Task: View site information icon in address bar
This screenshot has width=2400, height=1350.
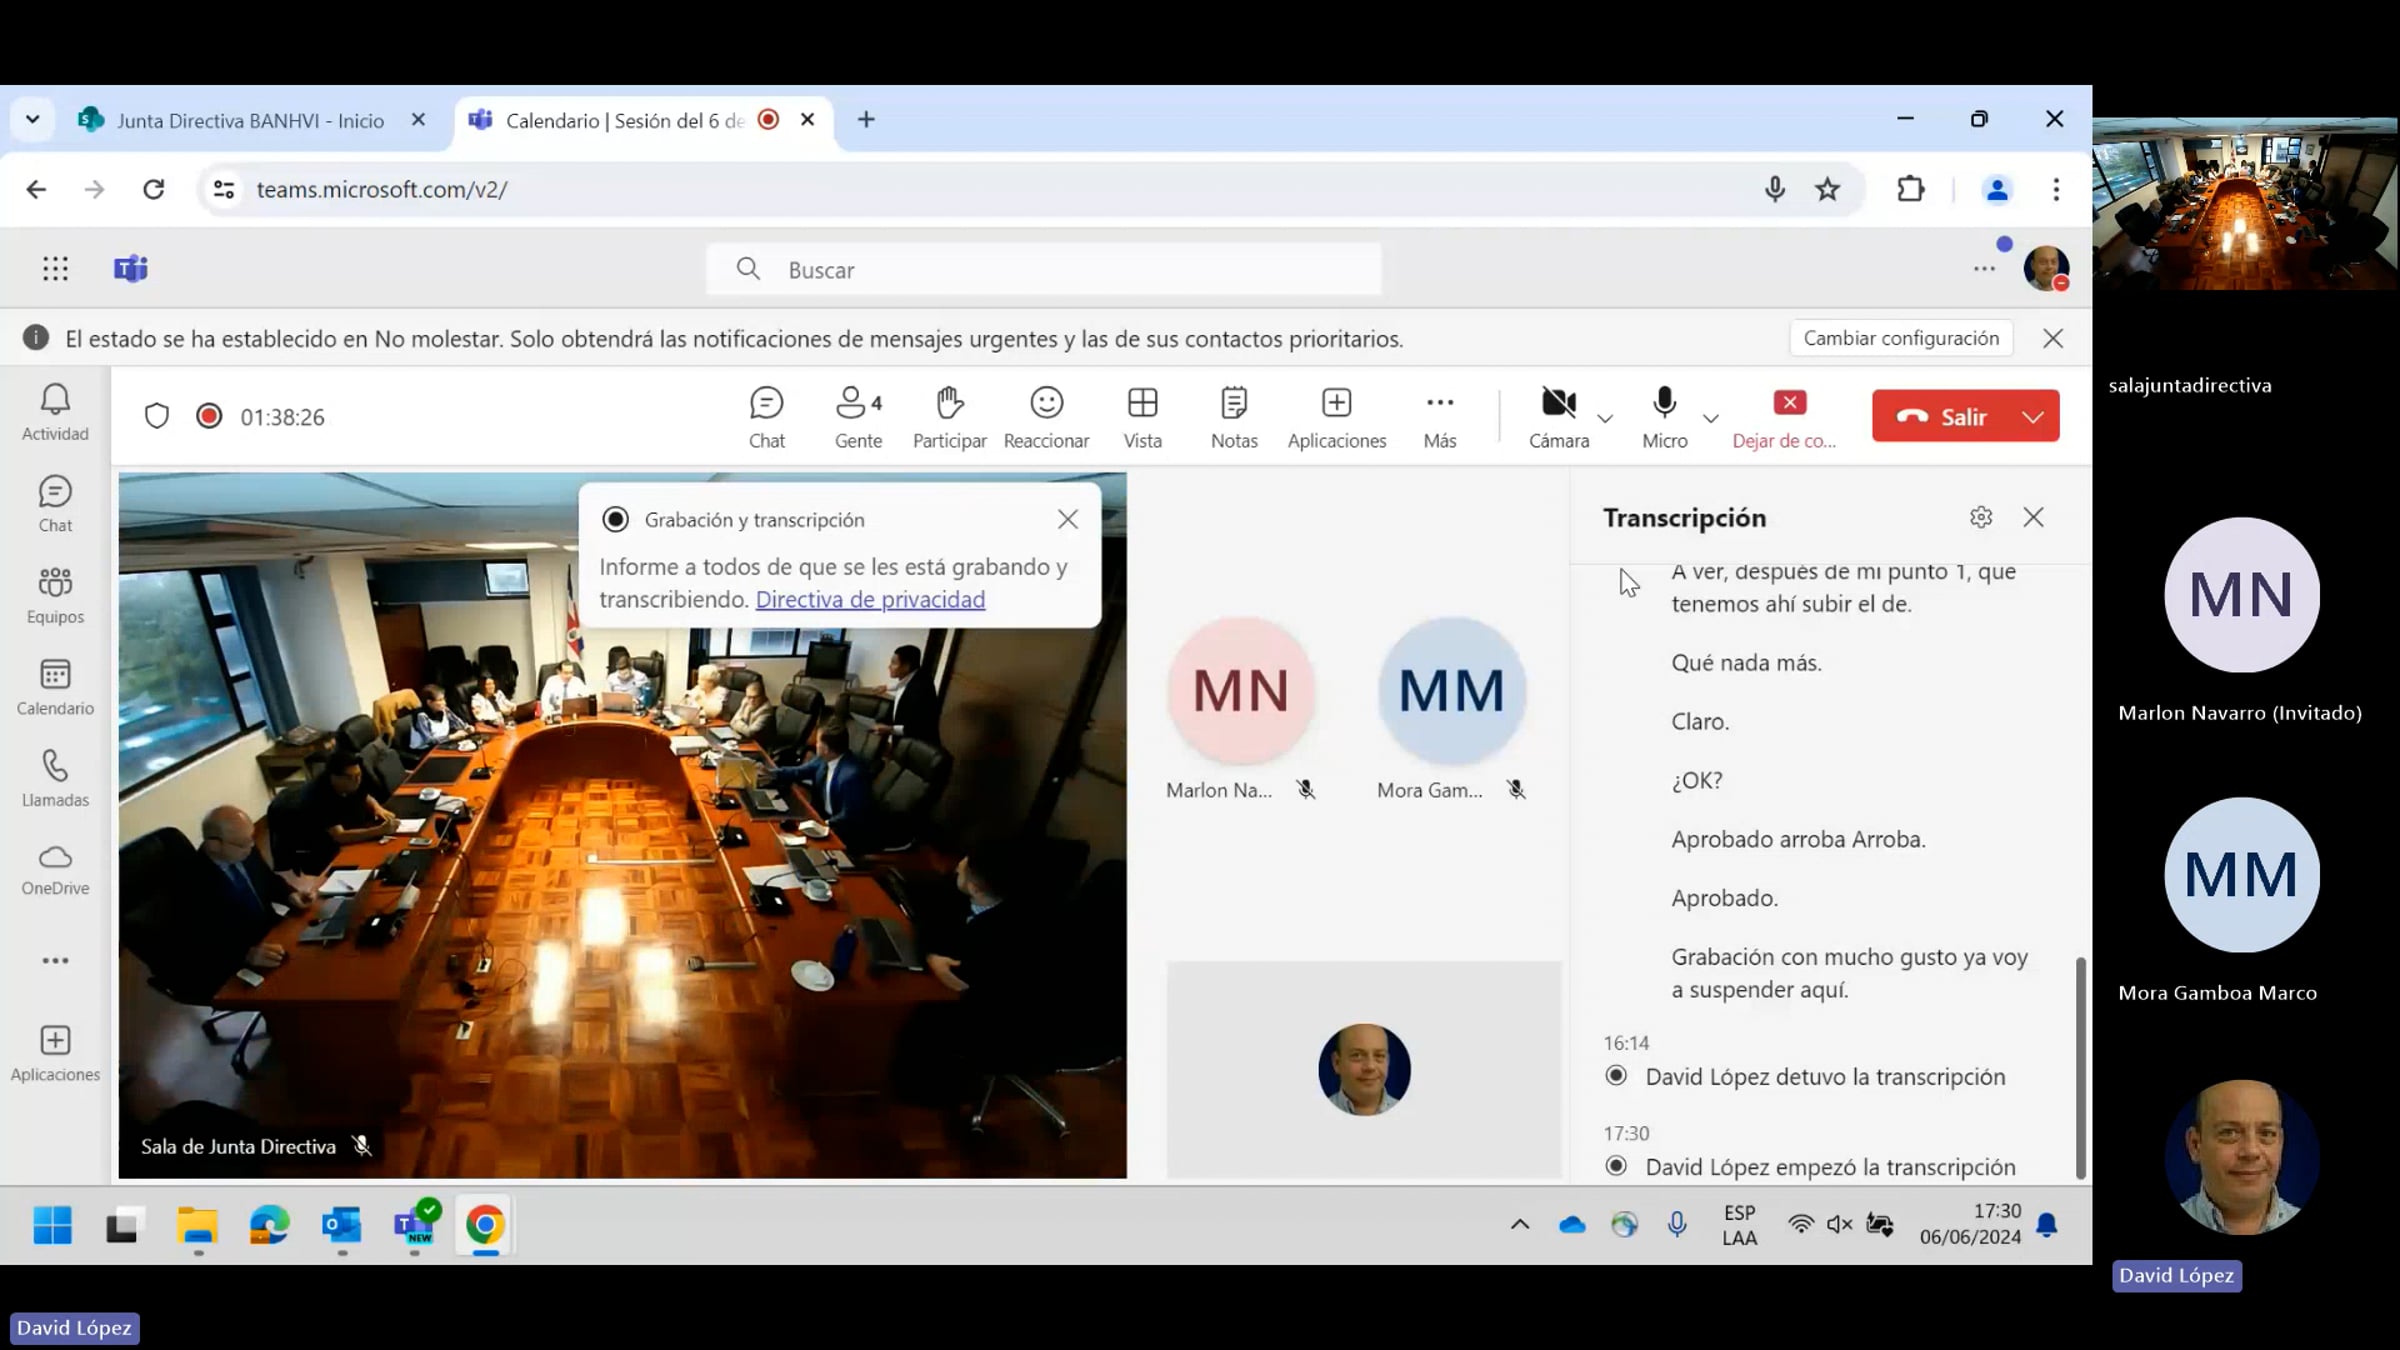Action: pyautogui.click(x=224, y=189)
